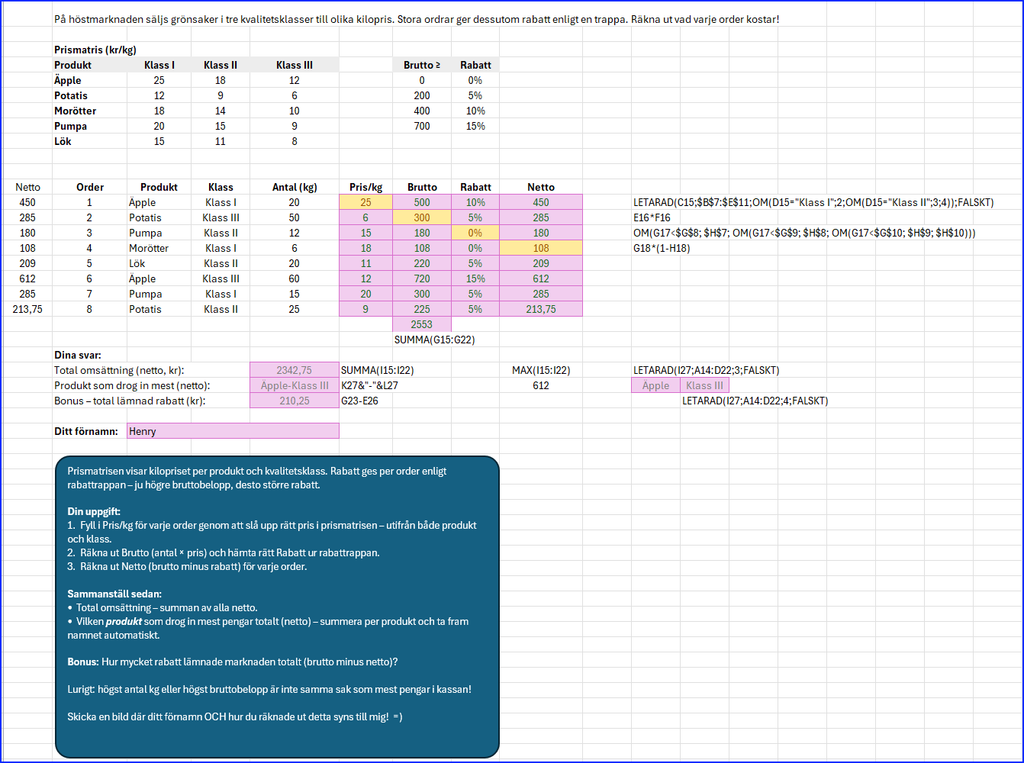Viewport: 1024px width, 763px height.
Task: Click the Pumpa row label in the price matrix
Action: tap(71, 126)
